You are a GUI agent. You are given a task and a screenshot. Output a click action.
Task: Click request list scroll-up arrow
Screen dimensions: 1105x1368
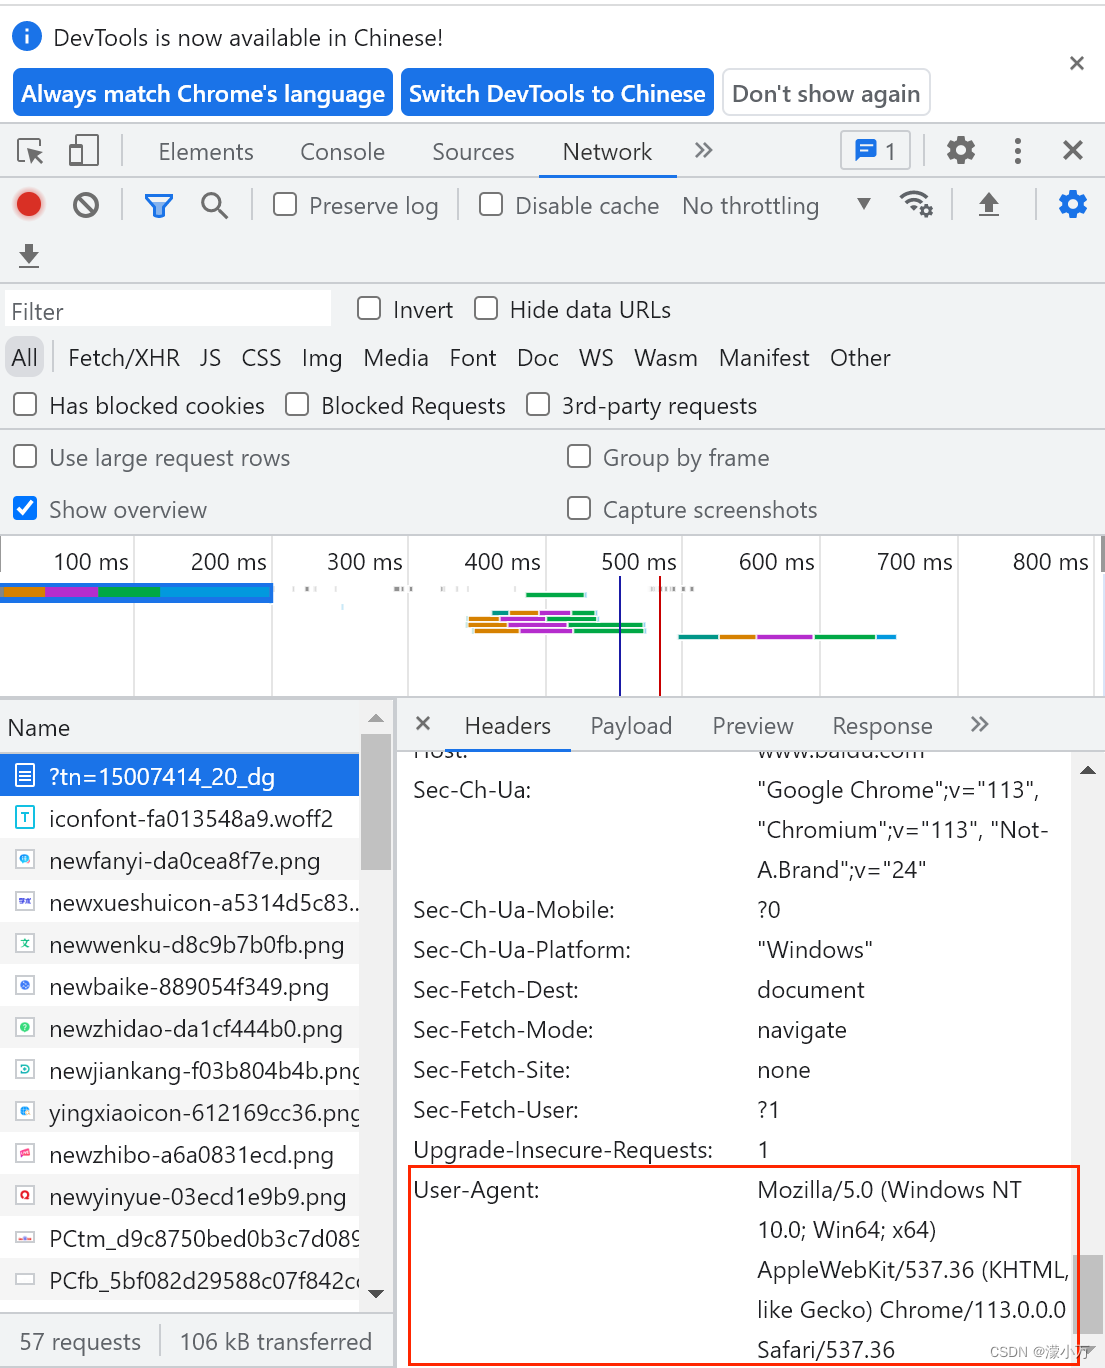(x=376, y=718)
